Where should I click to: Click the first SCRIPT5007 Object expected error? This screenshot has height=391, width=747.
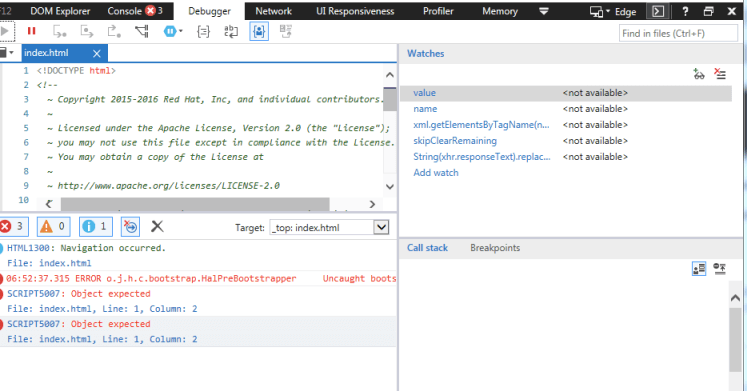point(79,294)
